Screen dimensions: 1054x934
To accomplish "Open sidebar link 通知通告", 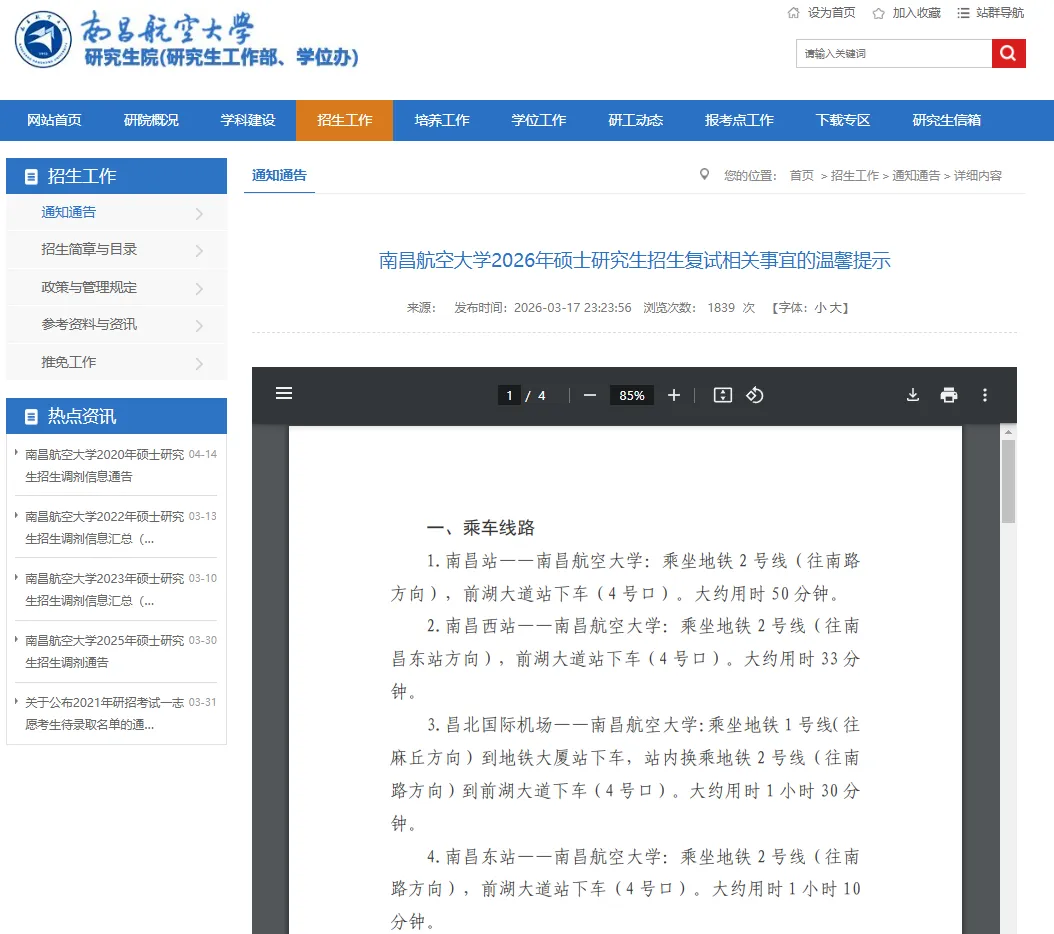I will pyautogui.click(x=69, y=212).
